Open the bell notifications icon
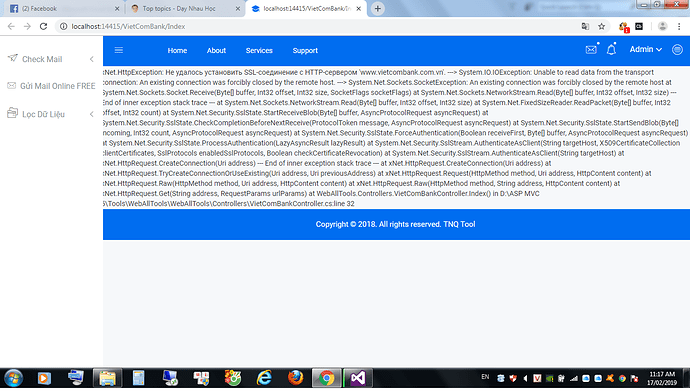 point(611,50)
